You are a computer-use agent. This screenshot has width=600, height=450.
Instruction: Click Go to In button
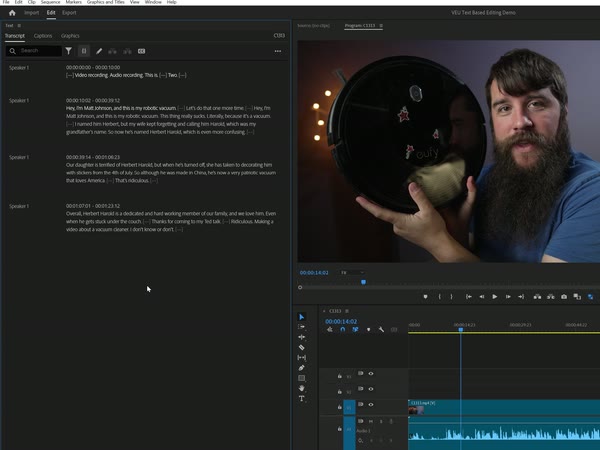tap(469, 297)
